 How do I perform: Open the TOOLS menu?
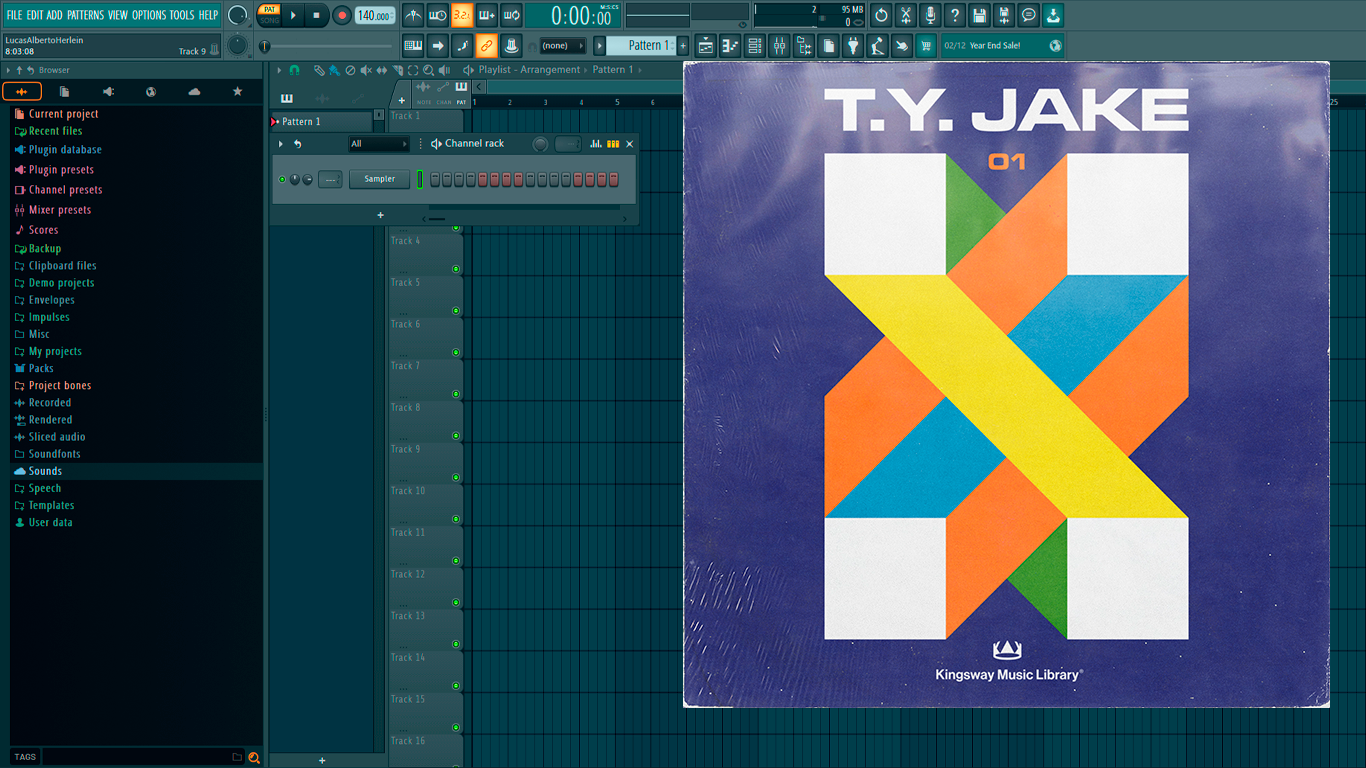click(x=182, y=15)
